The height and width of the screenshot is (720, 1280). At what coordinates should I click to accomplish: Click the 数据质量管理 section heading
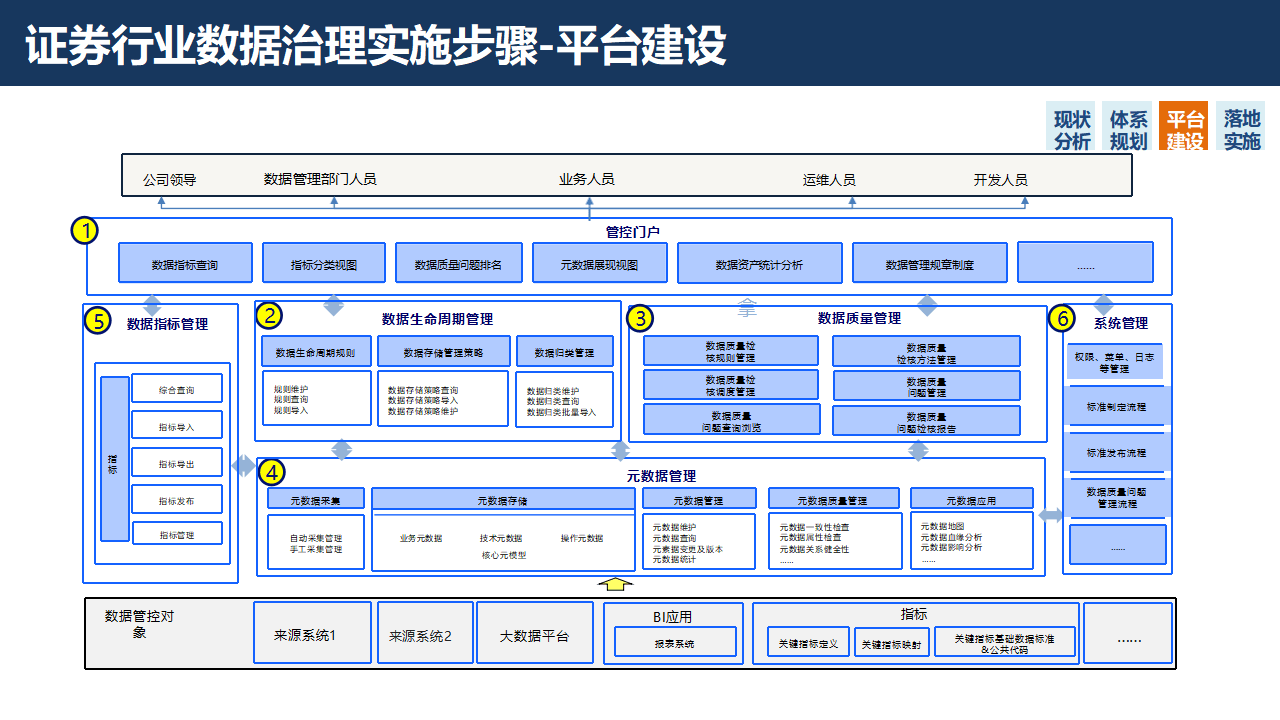click(x=859, y=318)
